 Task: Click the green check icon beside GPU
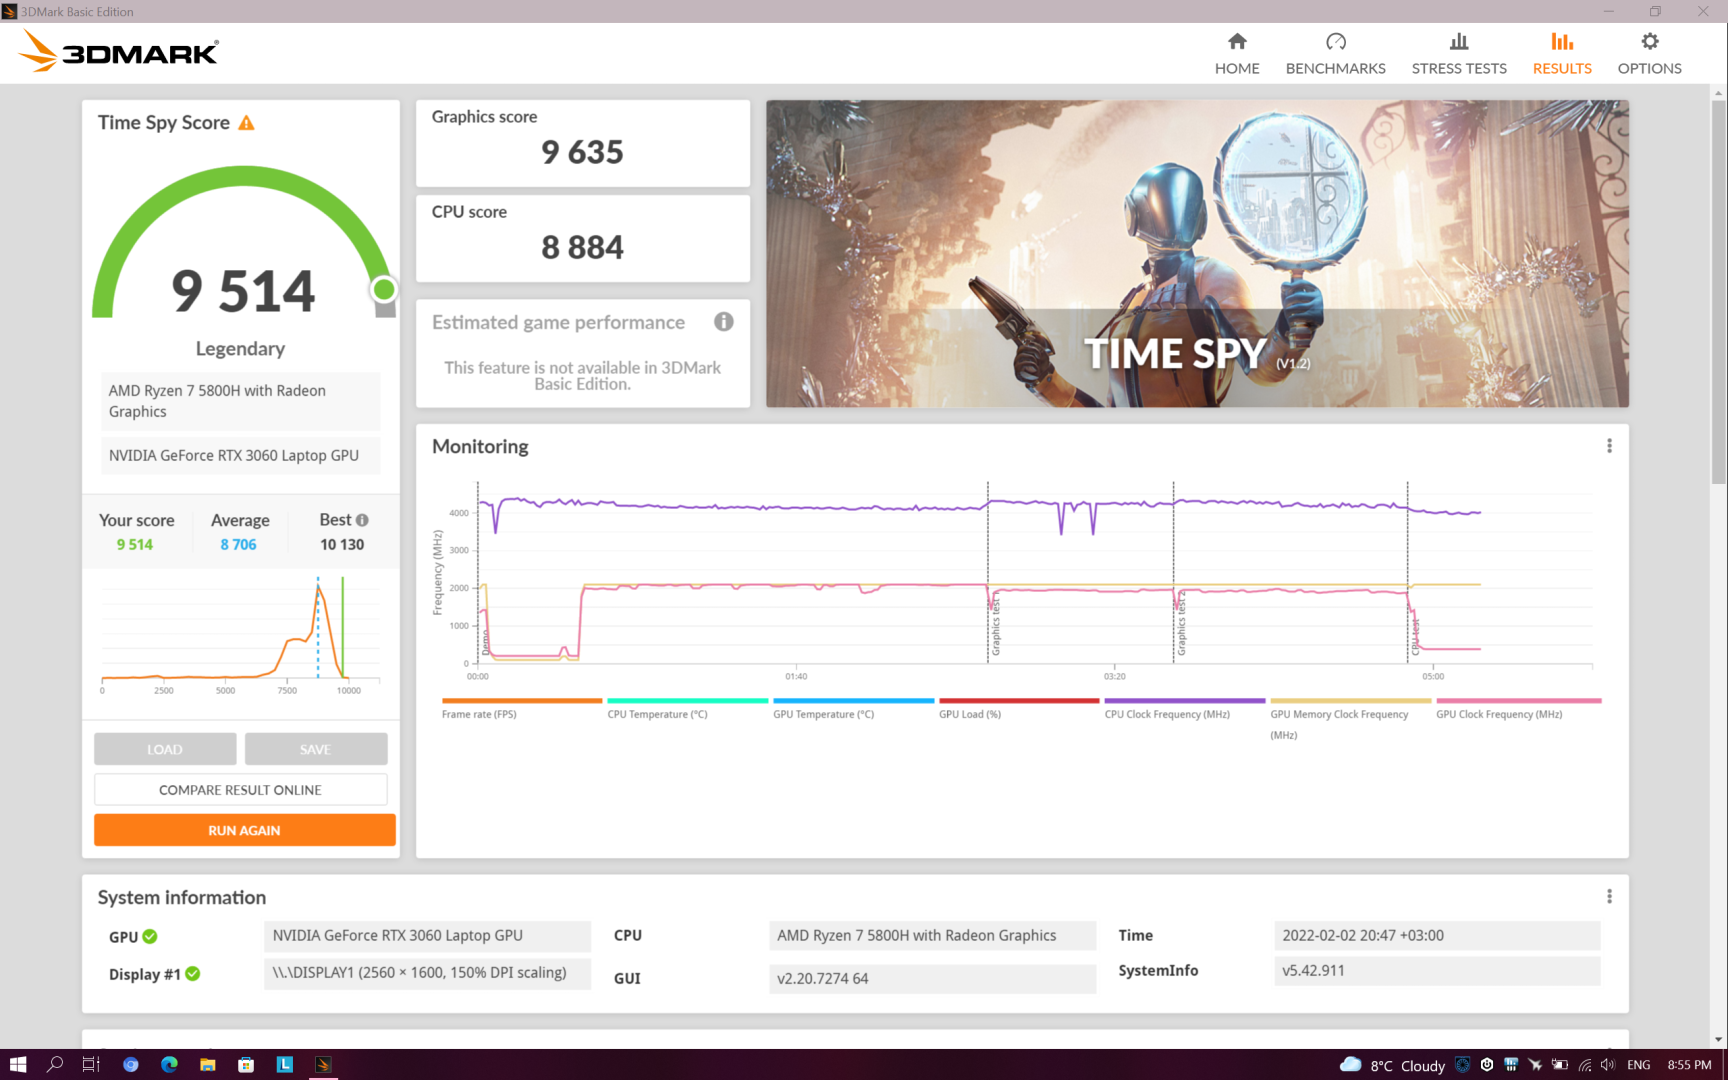coord(150,937)
